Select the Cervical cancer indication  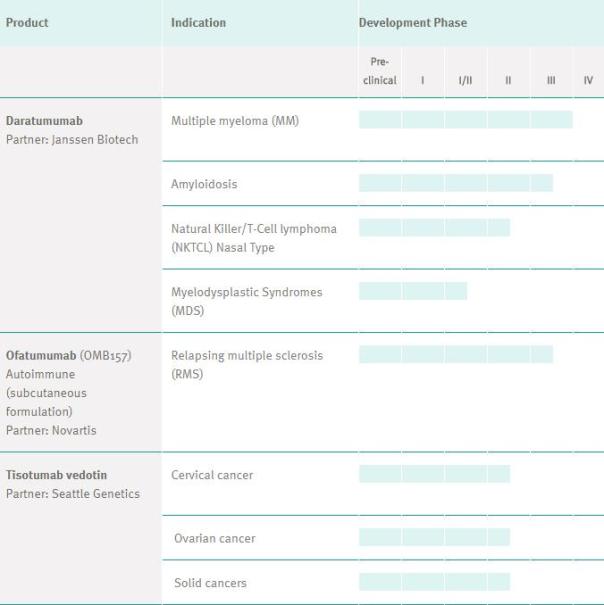click(212, 475)
